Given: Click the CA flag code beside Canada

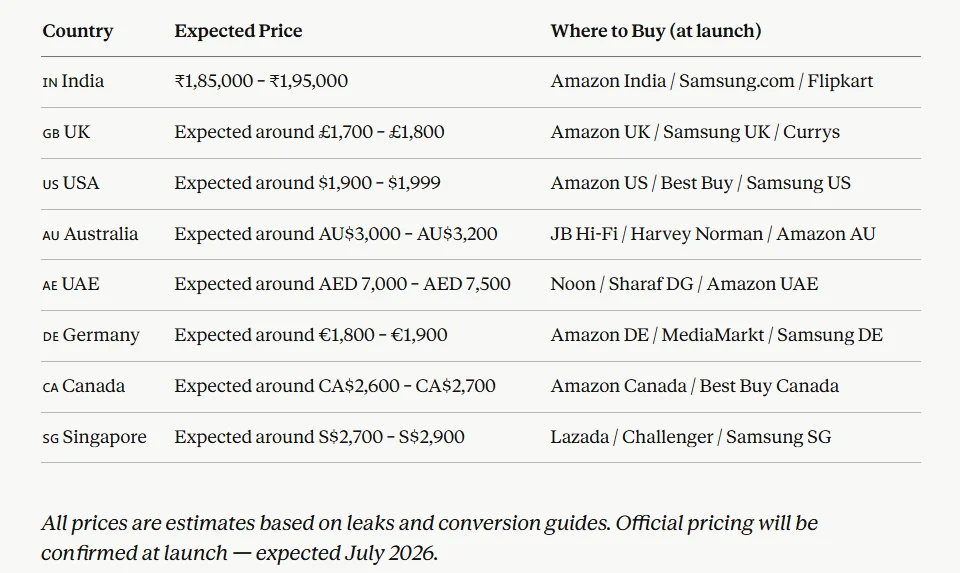Looking at the screenshot, I should pyautogui.click(x=51, y=387).
